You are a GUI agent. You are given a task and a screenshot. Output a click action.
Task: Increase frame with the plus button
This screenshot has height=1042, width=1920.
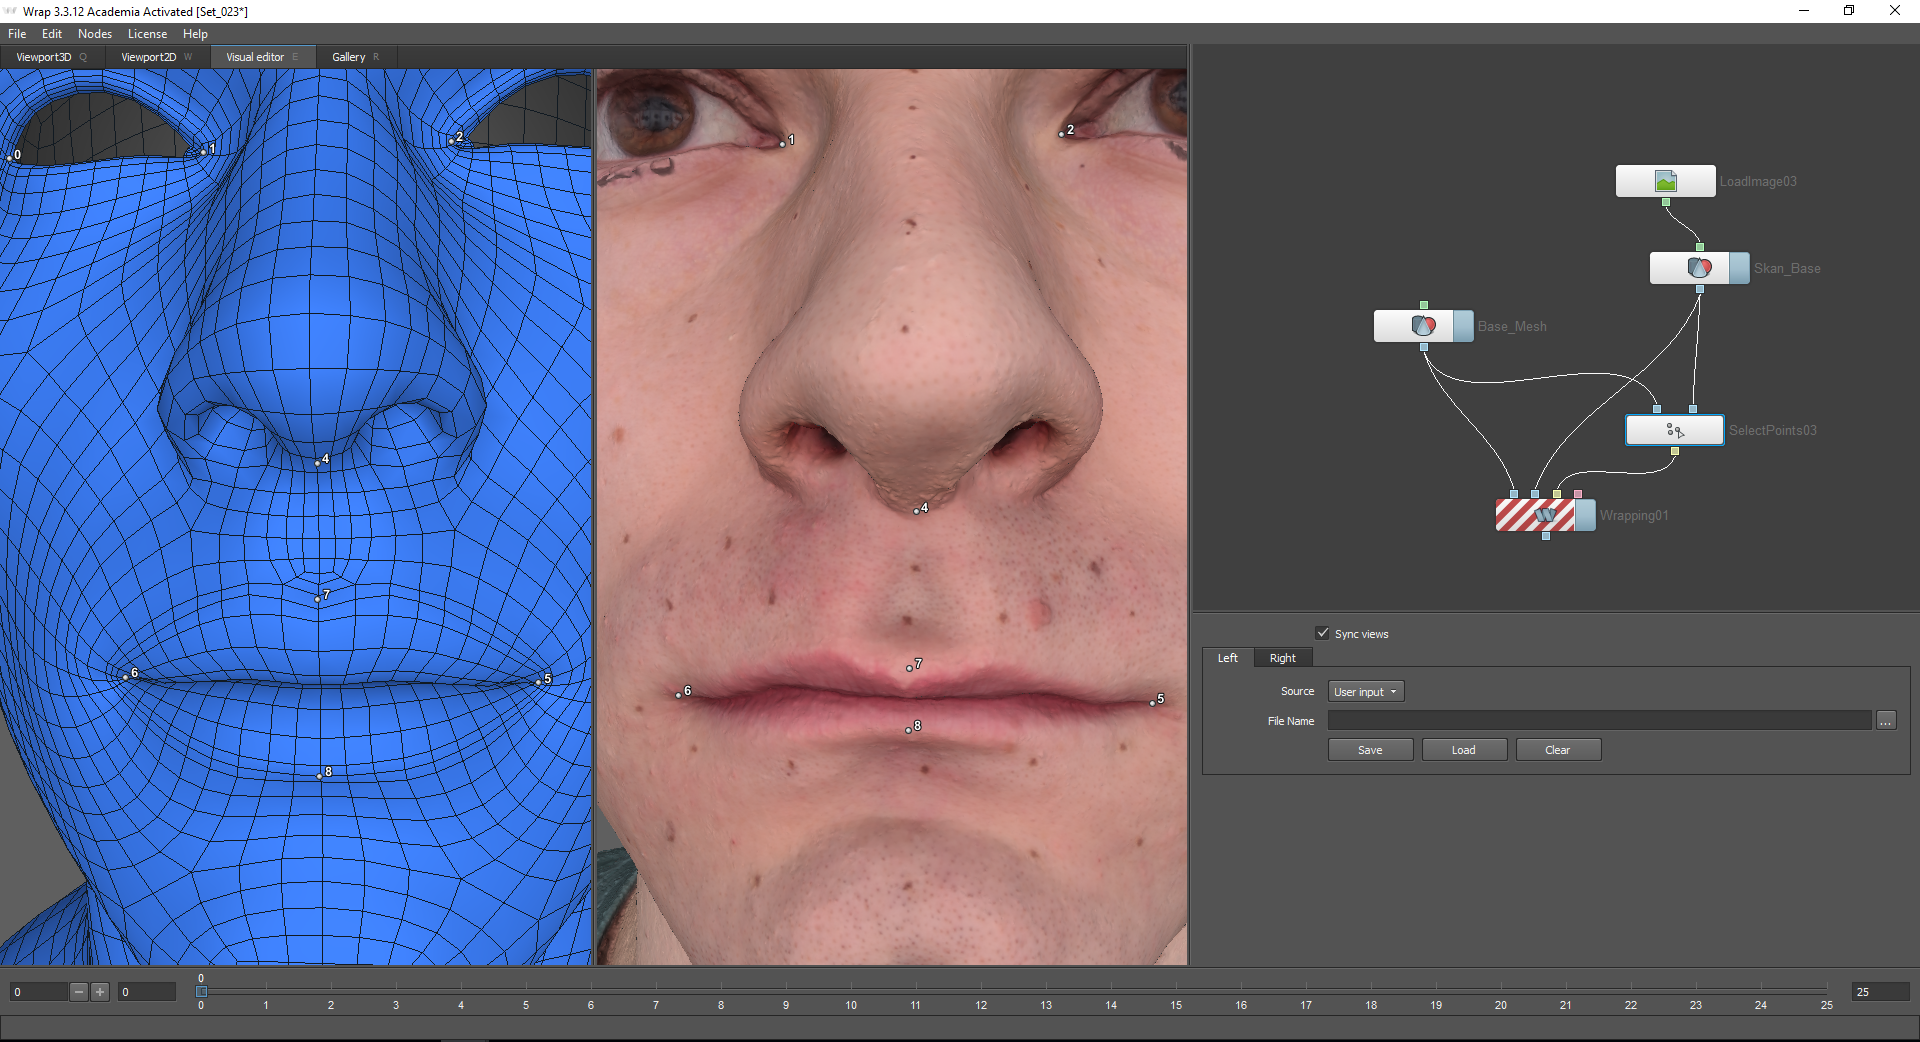100,992
